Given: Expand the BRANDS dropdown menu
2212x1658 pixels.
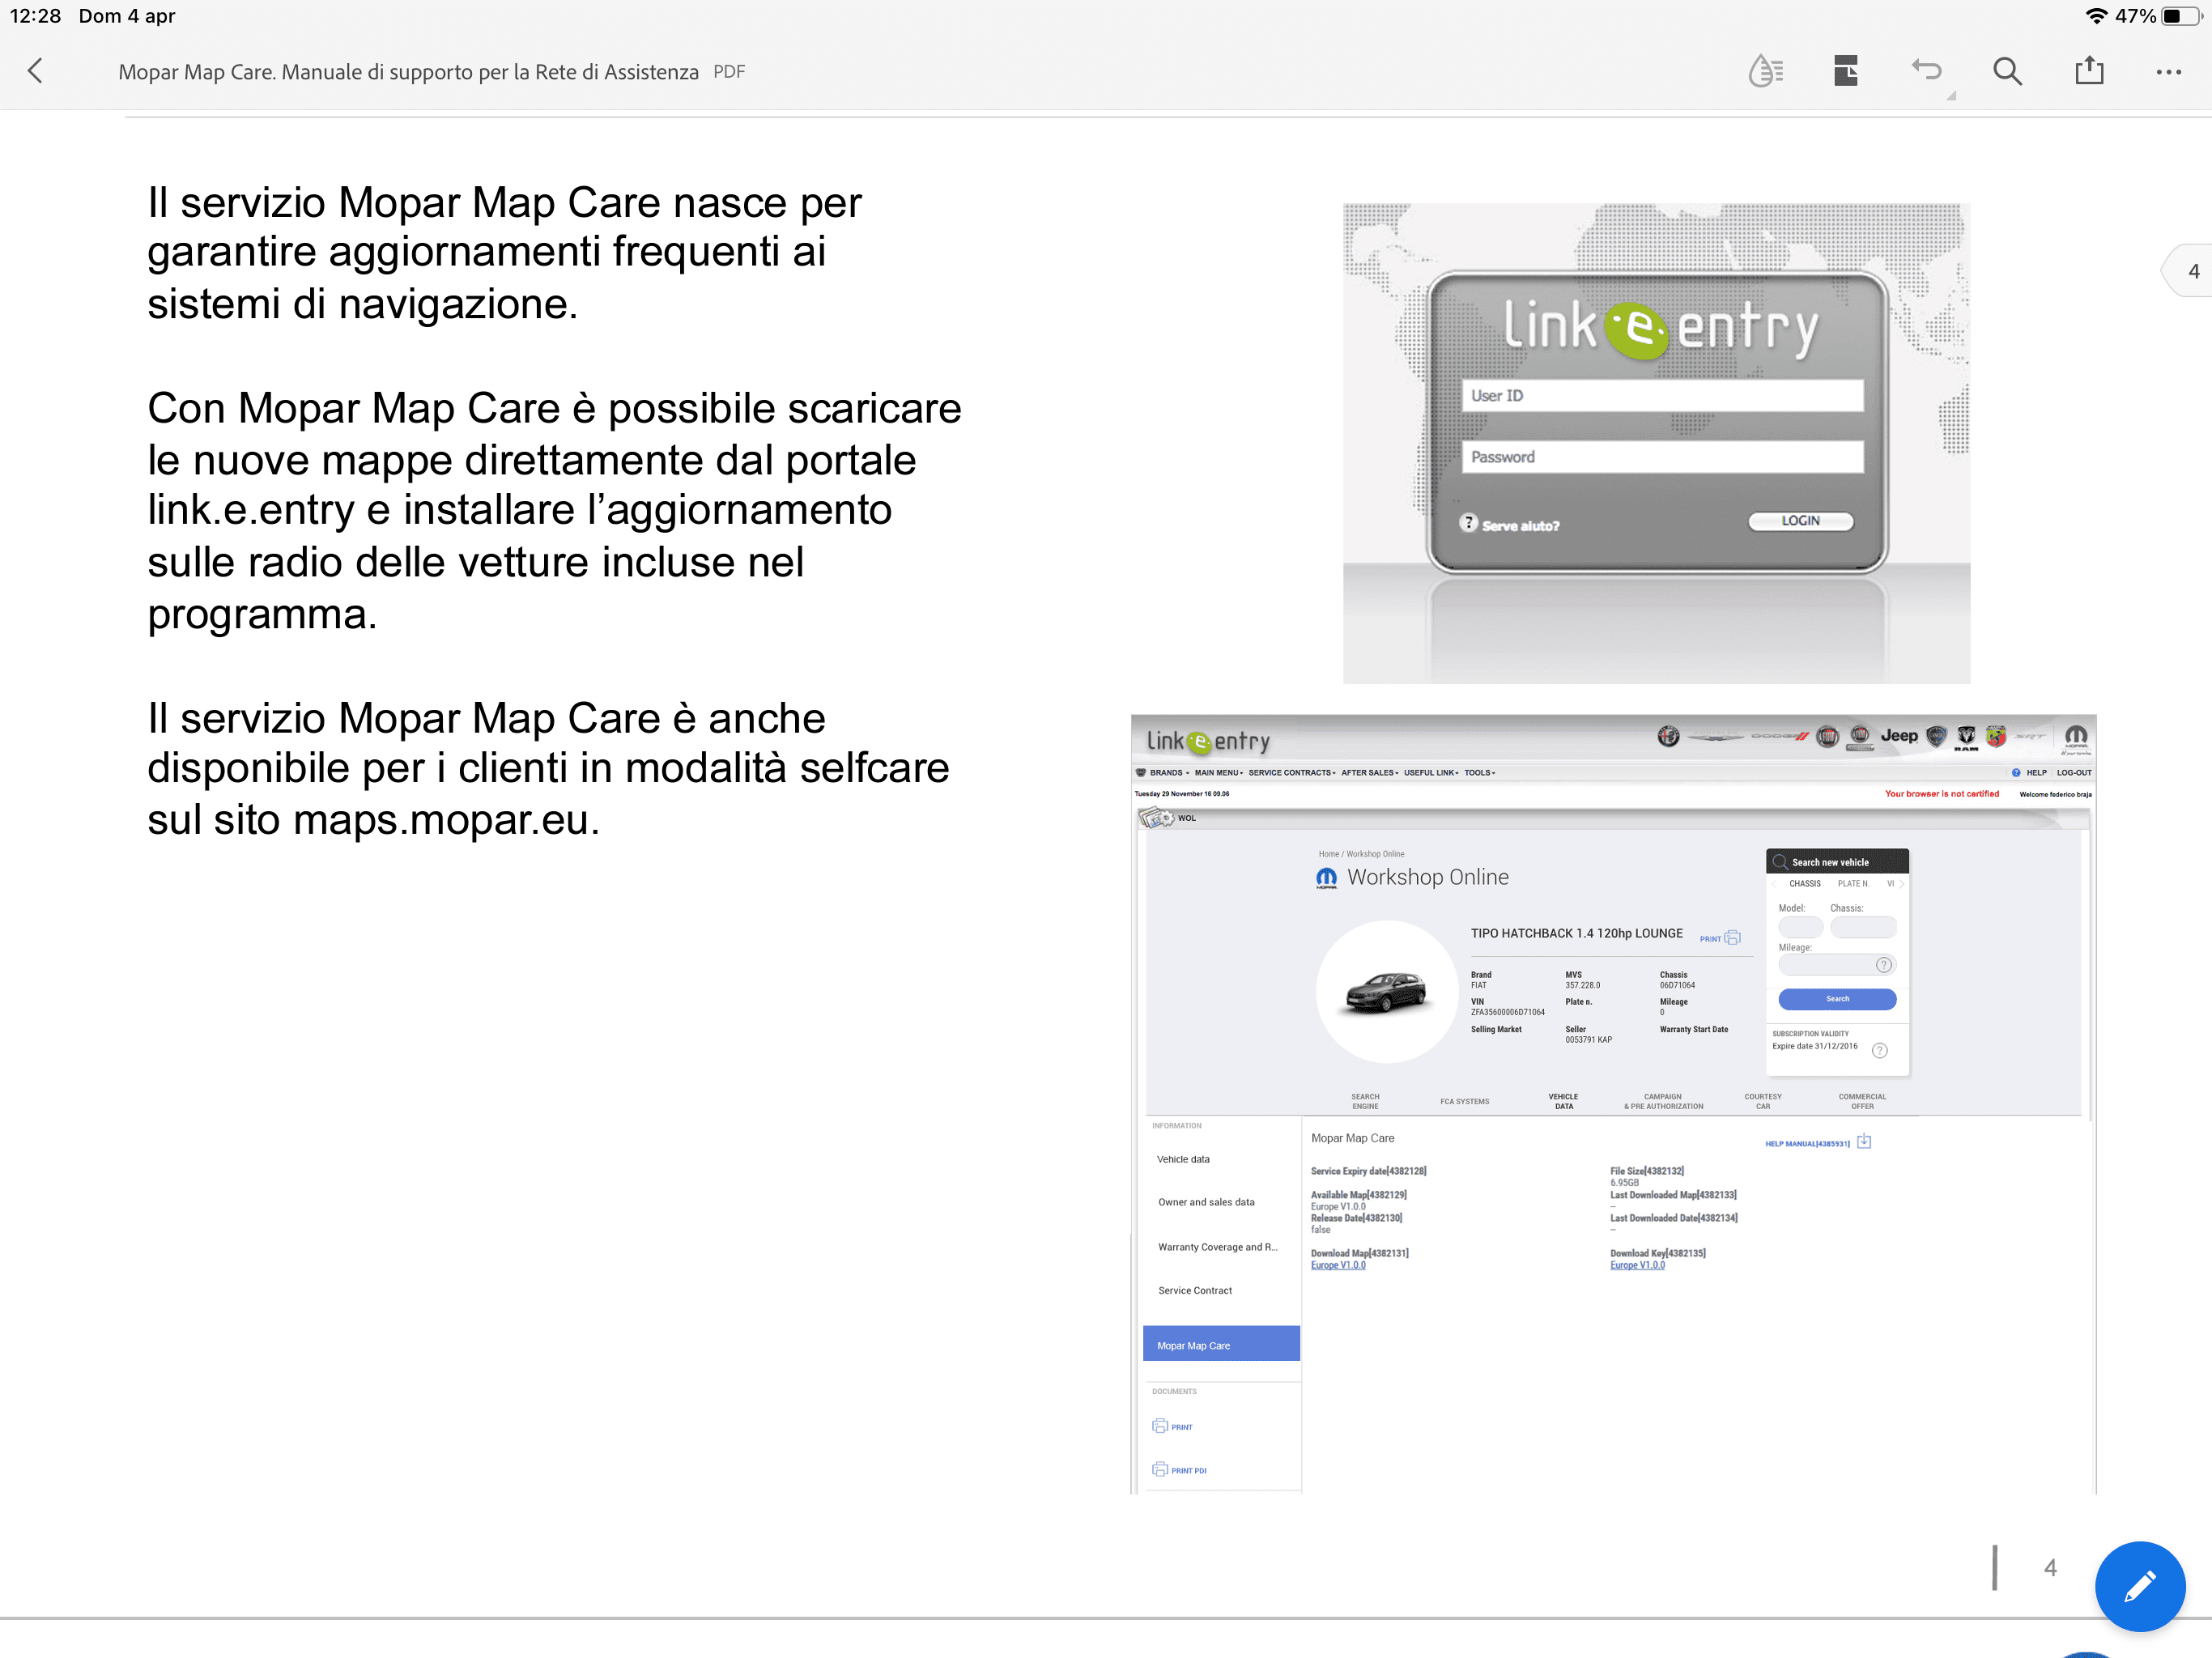Looking at the screenshot, I should (x=1169, y=773).
